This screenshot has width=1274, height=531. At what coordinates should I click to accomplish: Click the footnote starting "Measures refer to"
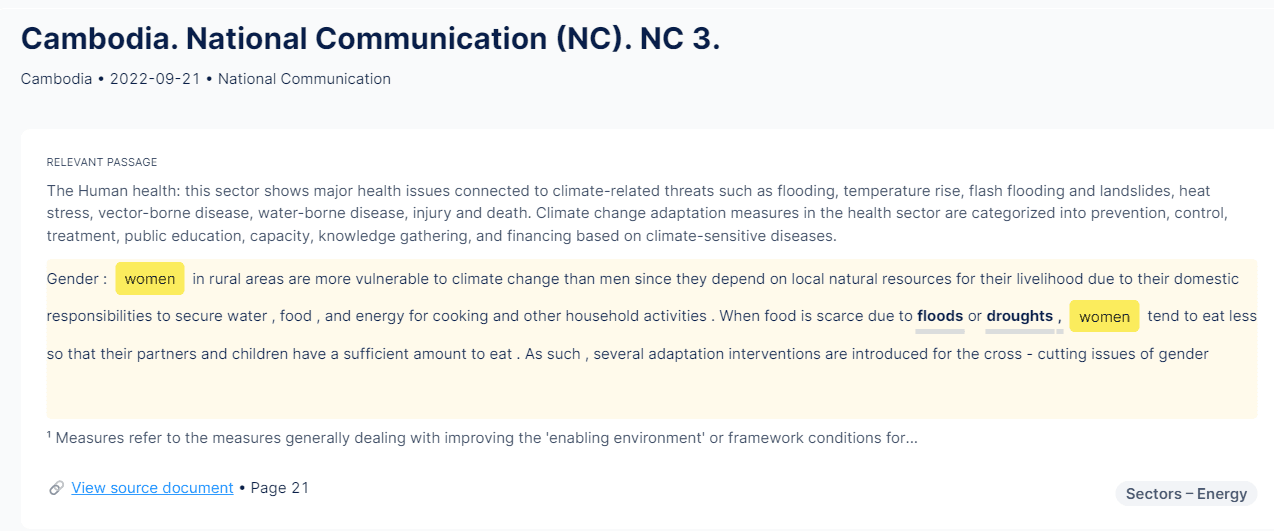[x=482, y=438]
